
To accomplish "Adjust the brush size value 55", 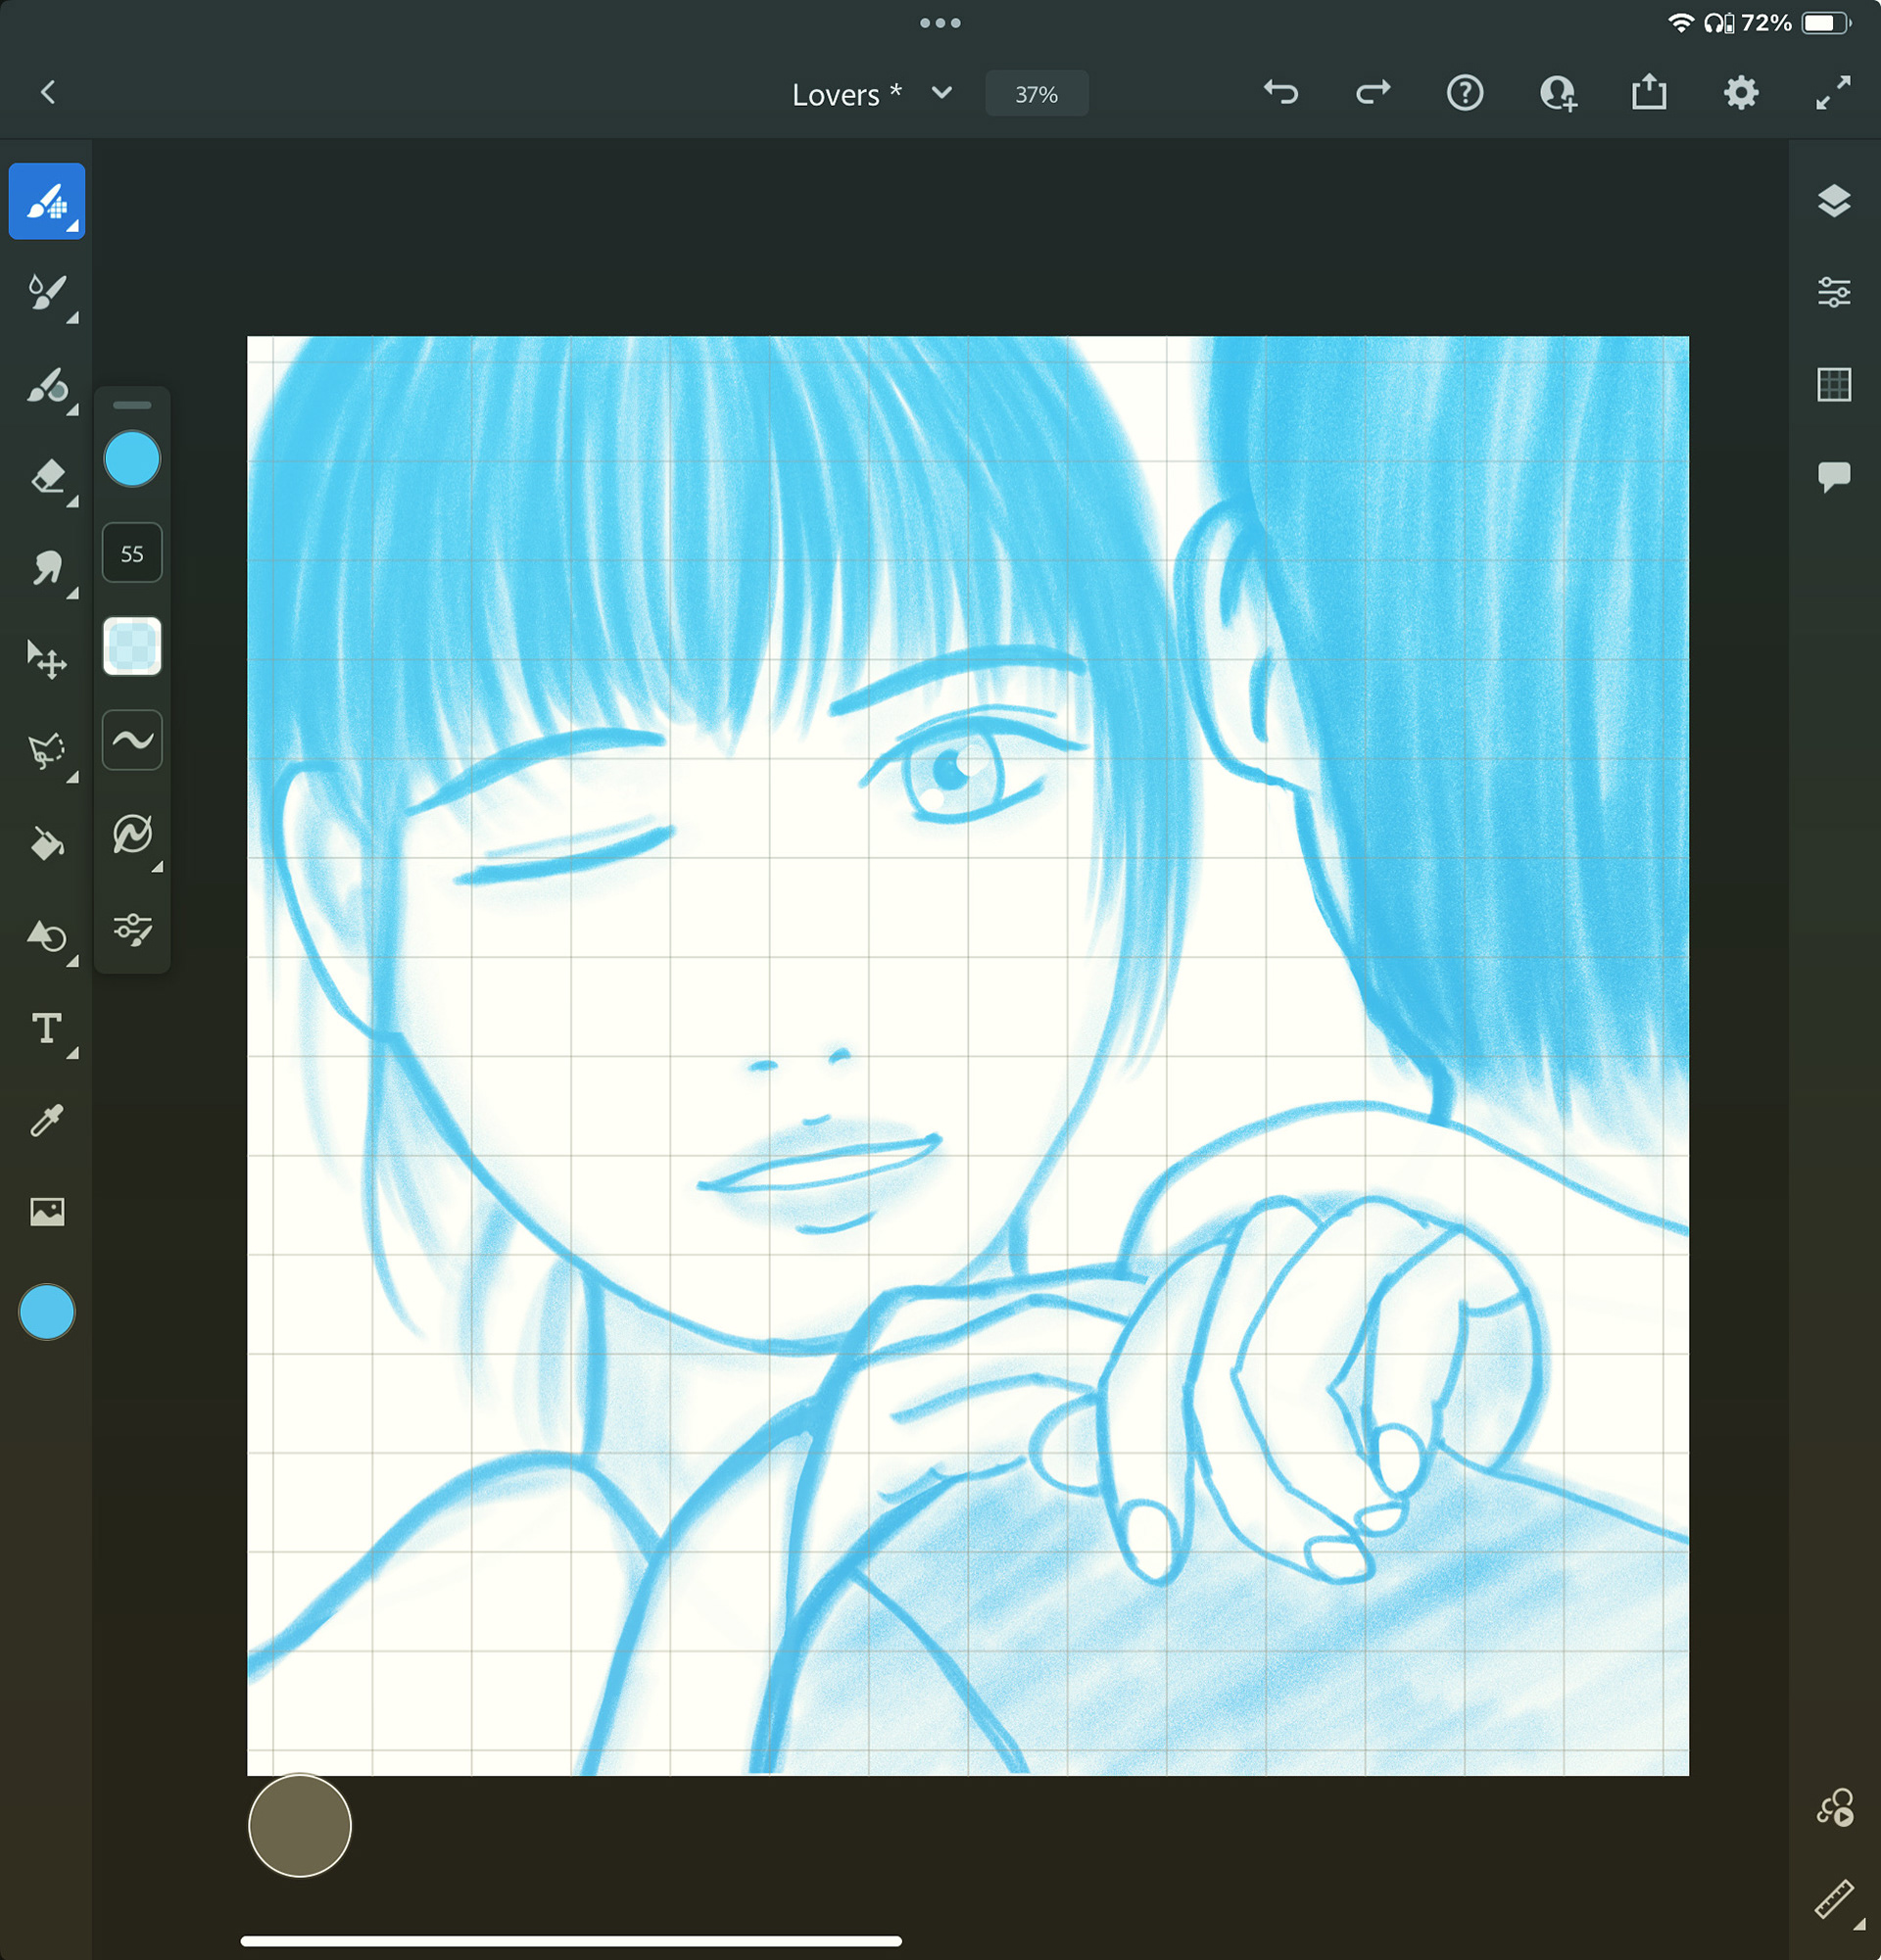I will click(x=132, y=553).
